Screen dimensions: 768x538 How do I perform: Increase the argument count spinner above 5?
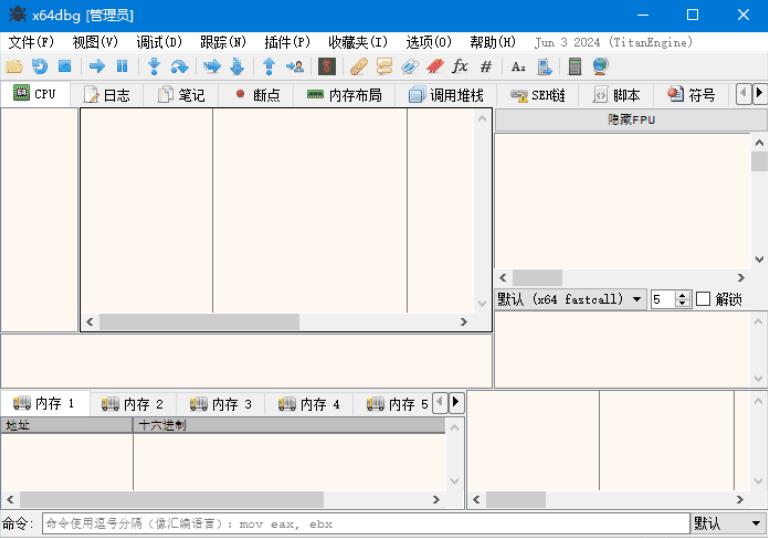coord(682,295)
